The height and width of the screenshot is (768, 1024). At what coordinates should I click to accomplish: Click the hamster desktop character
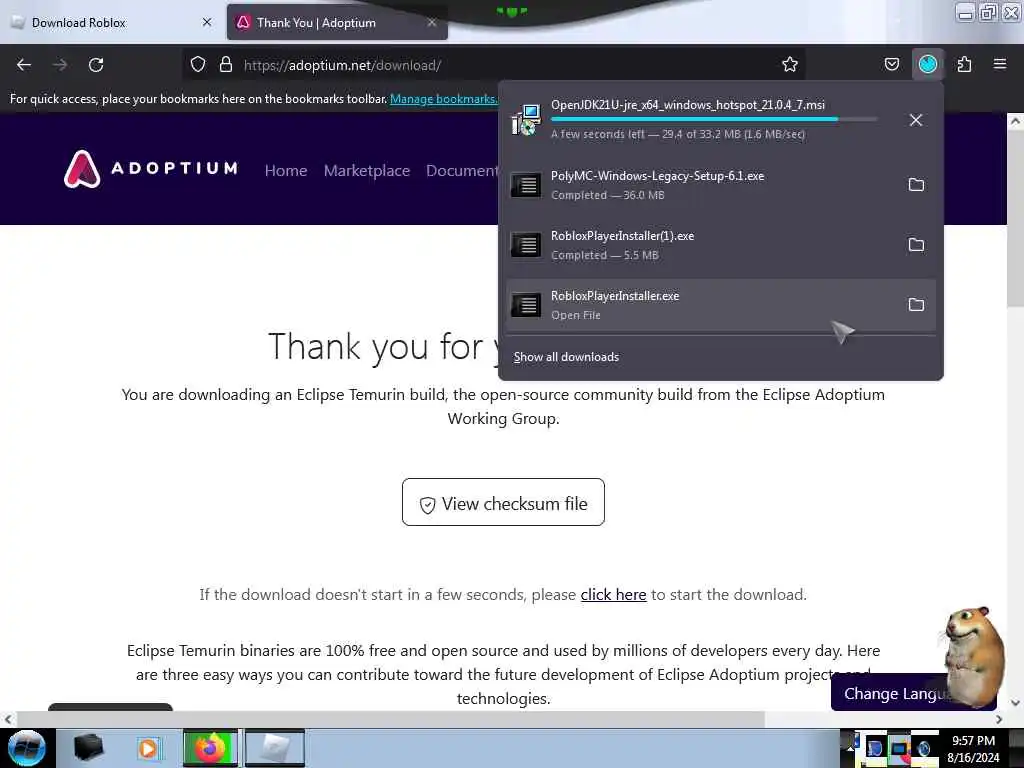pos(972,656)
